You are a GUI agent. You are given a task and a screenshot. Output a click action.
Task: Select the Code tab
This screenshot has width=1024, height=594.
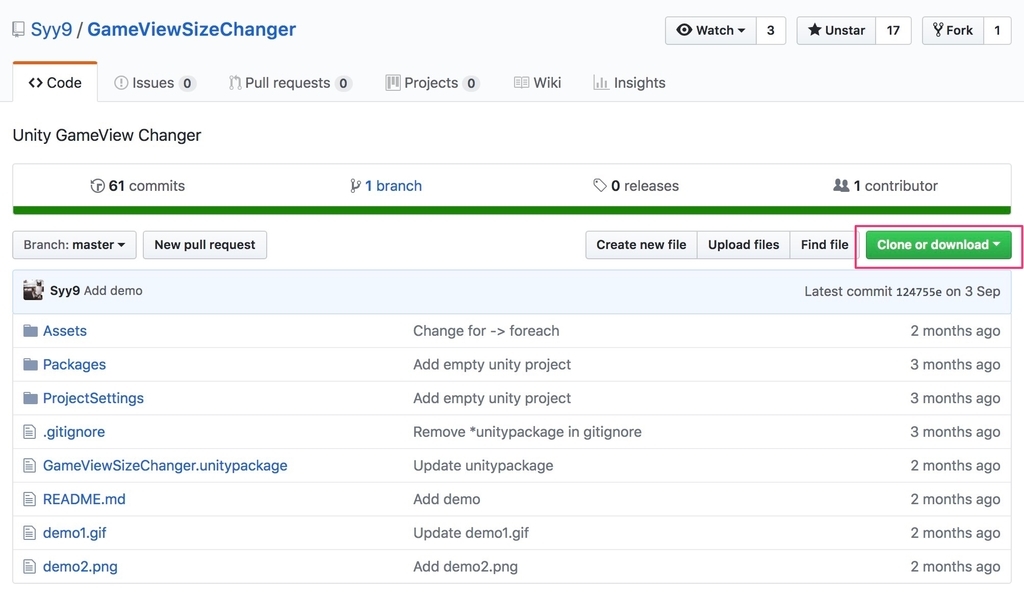[55, 83]
